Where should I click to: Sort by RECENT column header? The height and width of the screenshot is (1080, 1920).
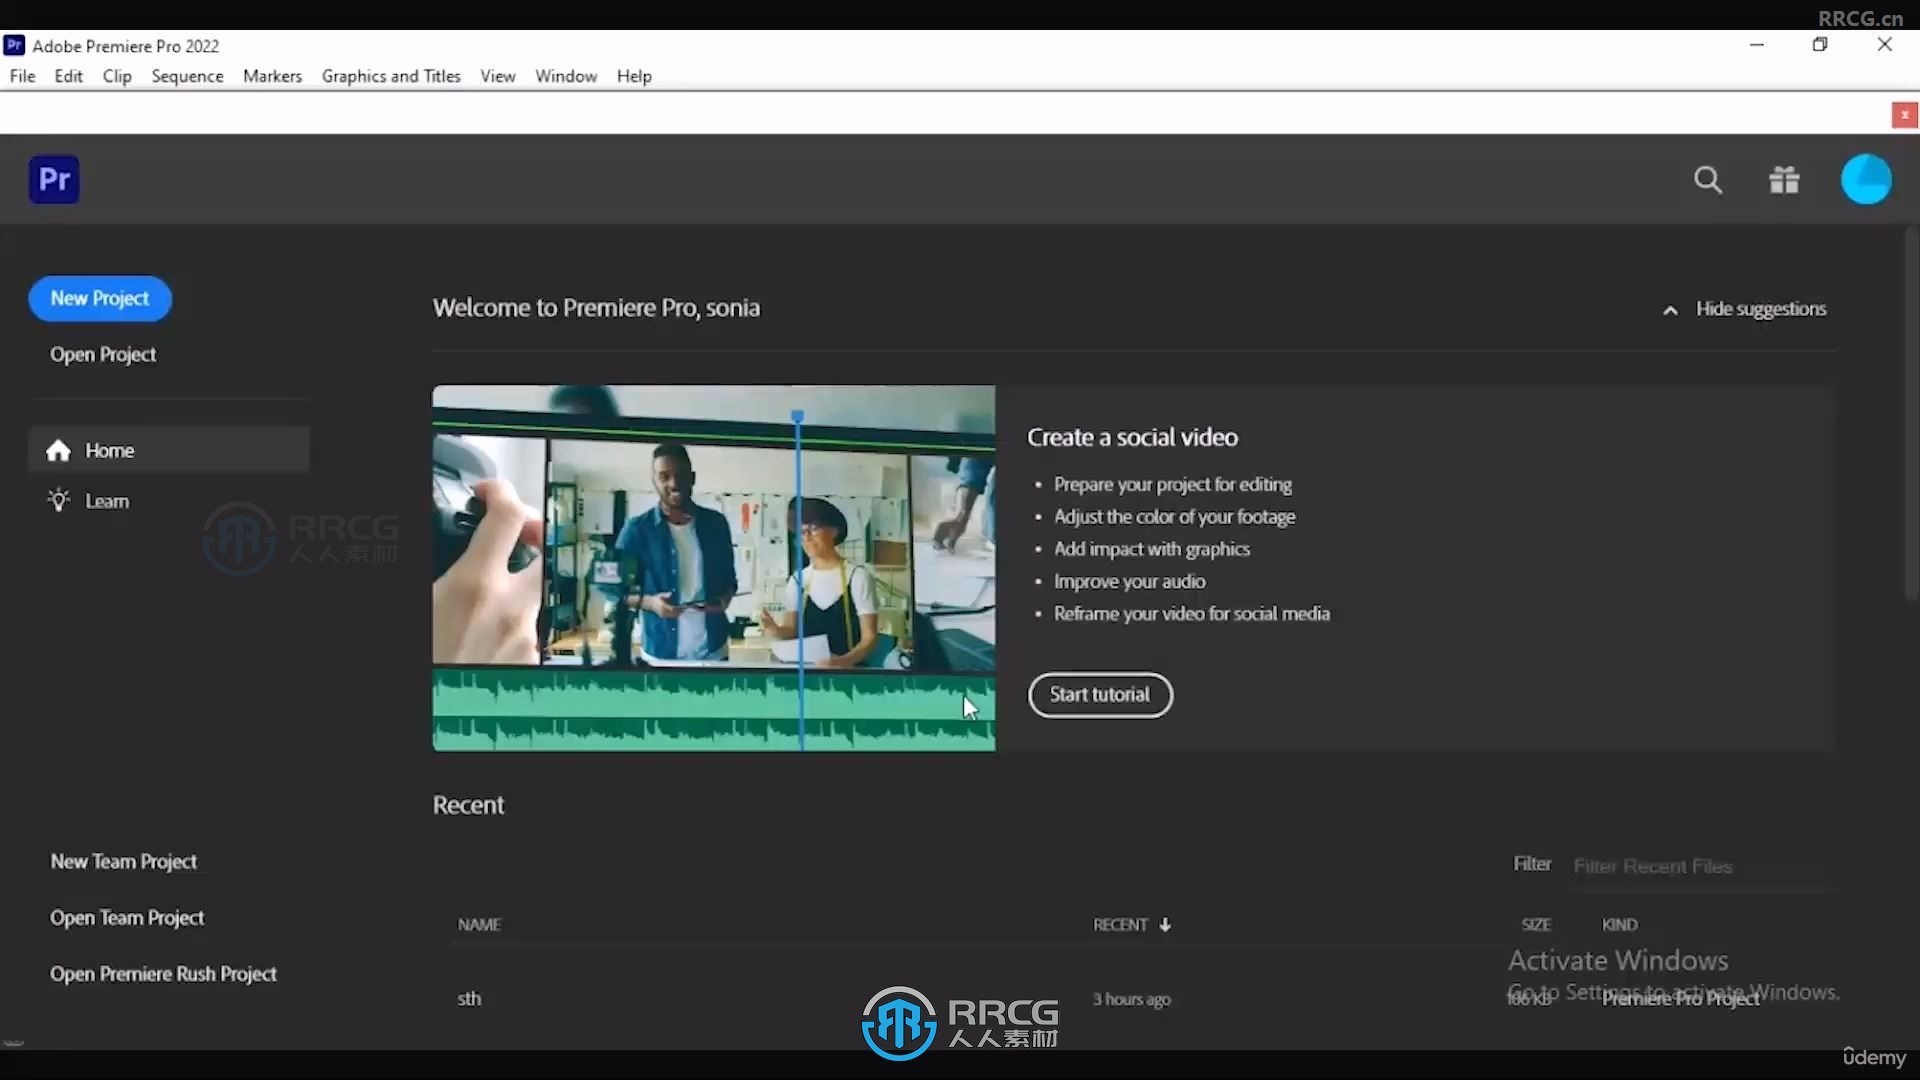tap(1120, 925)
